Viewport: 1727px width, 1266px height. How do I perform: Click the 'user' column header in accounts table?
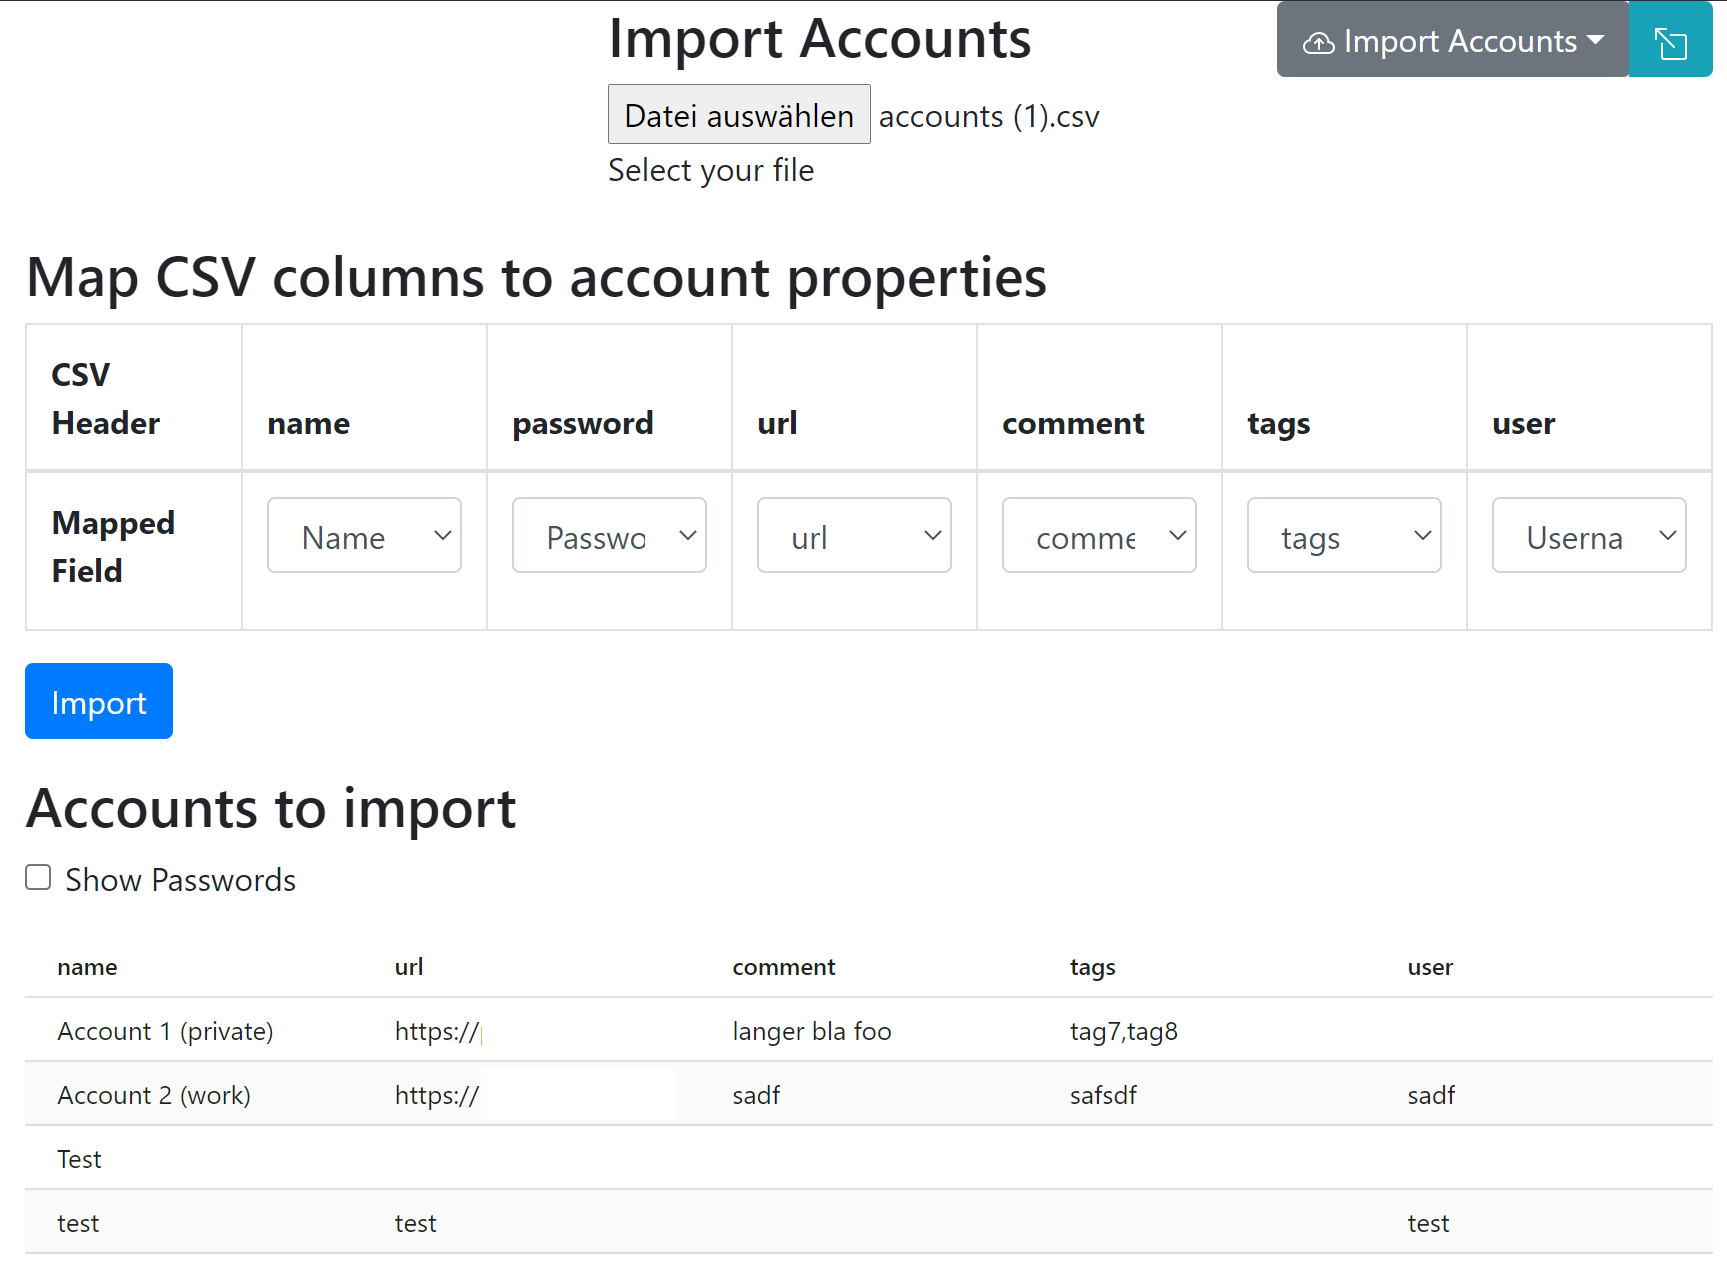(x=1544, y=966)
